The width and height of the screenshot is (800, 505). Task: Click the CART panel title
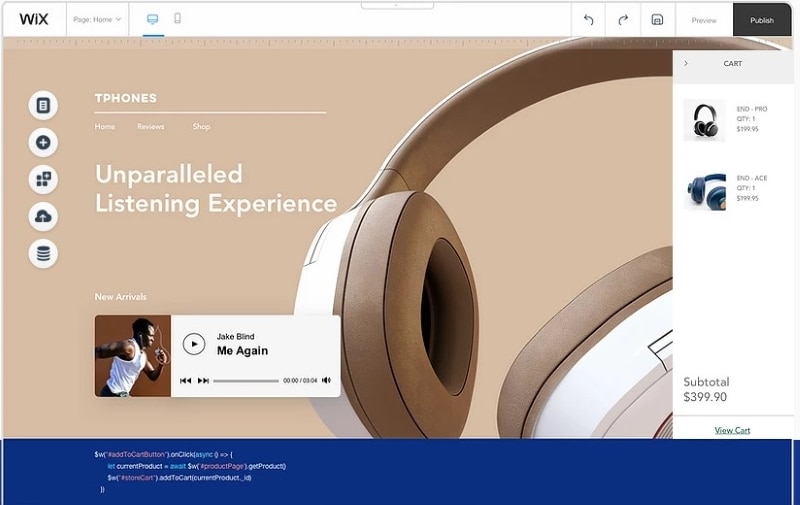click(733, 64)
